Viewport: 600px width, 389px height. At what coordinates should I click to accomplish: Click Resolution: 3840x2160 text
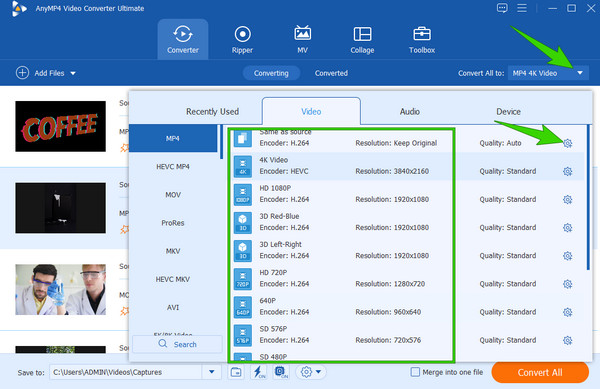coord(392,171)
